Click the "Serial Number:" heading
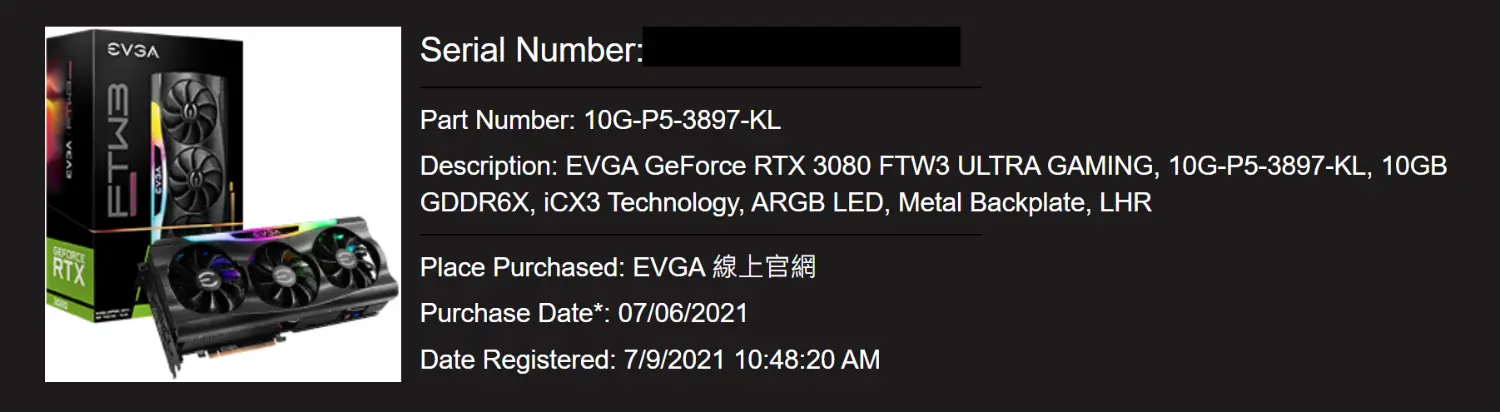The height and width of the screenshot is (412, 1500). coord(531,49)
